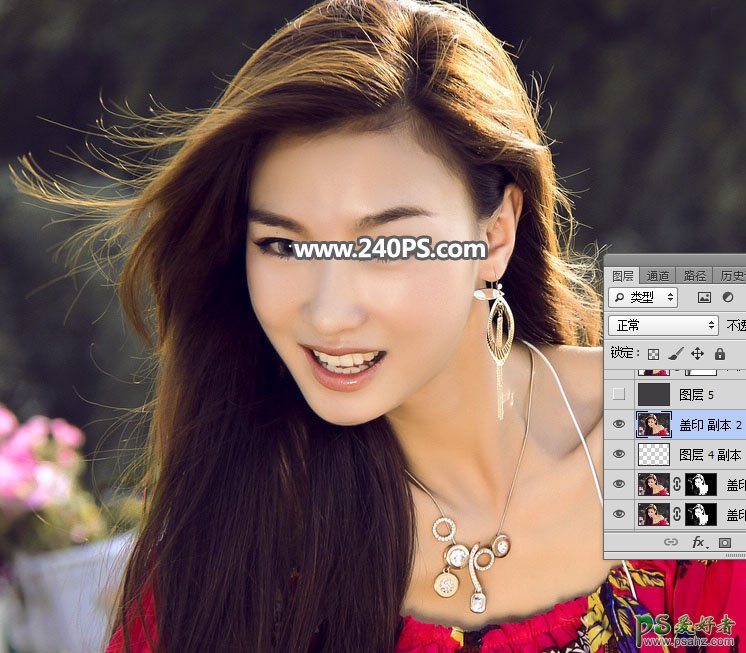Image resolution: width=746 pixels, height=653 pixels.
Task: Add a layer mask using bottom icon
Action: click(x=725, y=542)
